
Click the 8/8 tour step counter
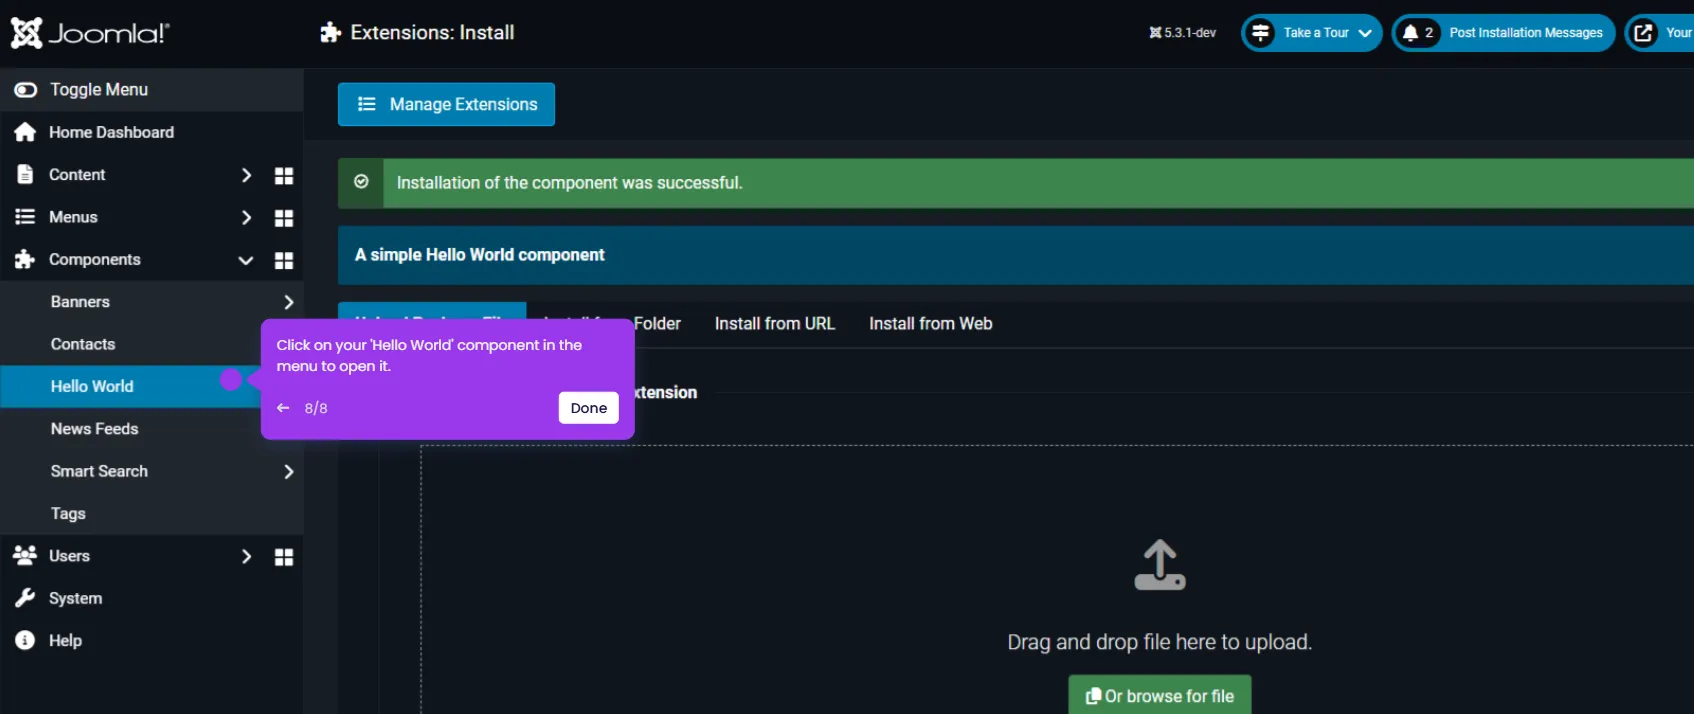(316, 408)
